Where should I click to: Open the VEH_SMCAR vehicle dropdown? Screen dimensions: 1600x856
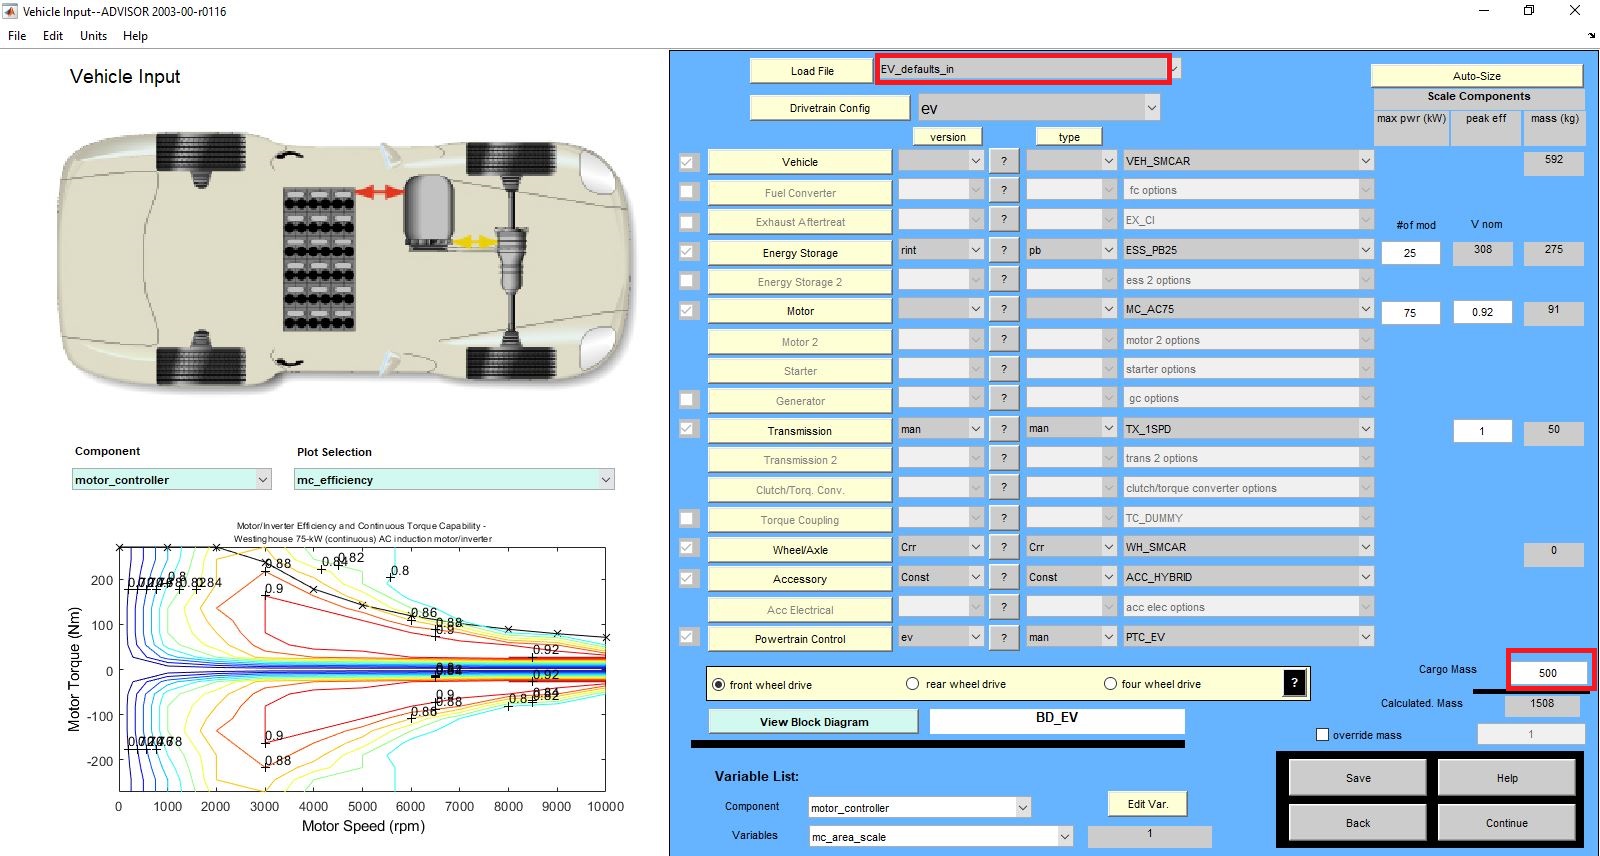[x=1248, y=160]
